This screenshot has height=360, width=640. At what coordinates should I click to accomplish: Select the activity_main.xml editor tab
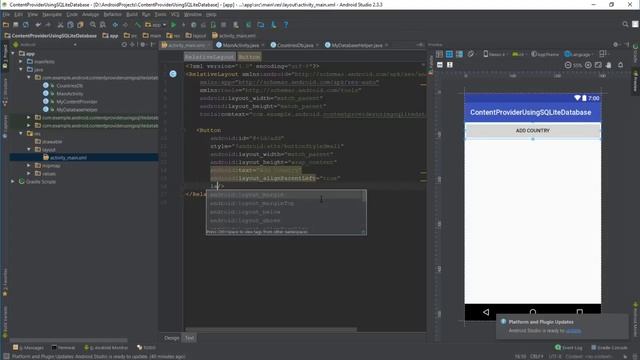click(186, 45)
